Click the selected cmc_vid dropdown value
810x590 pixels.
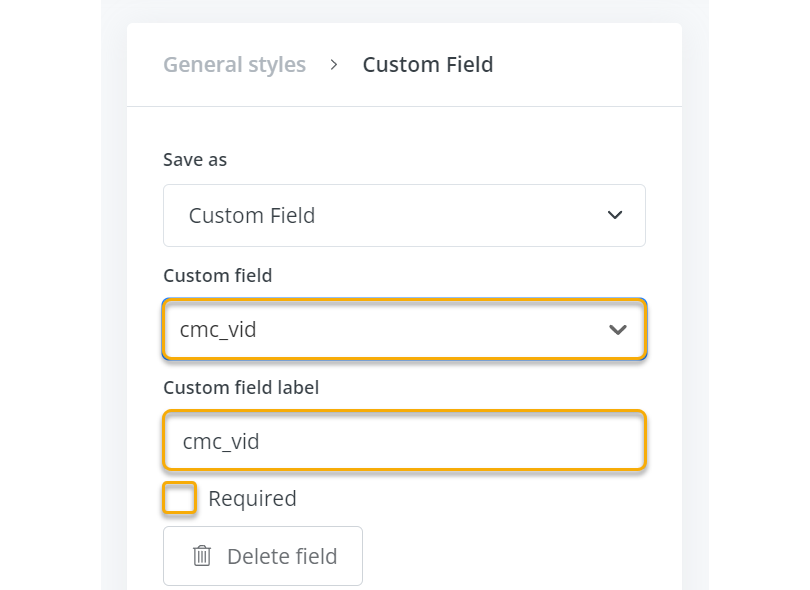(x=218, y=329)
